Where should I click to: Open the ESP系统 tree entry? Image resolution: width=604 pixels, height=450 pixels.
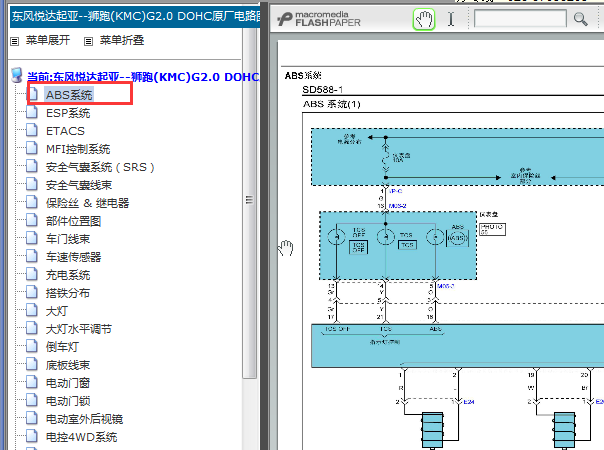click(x=68, y=113)
